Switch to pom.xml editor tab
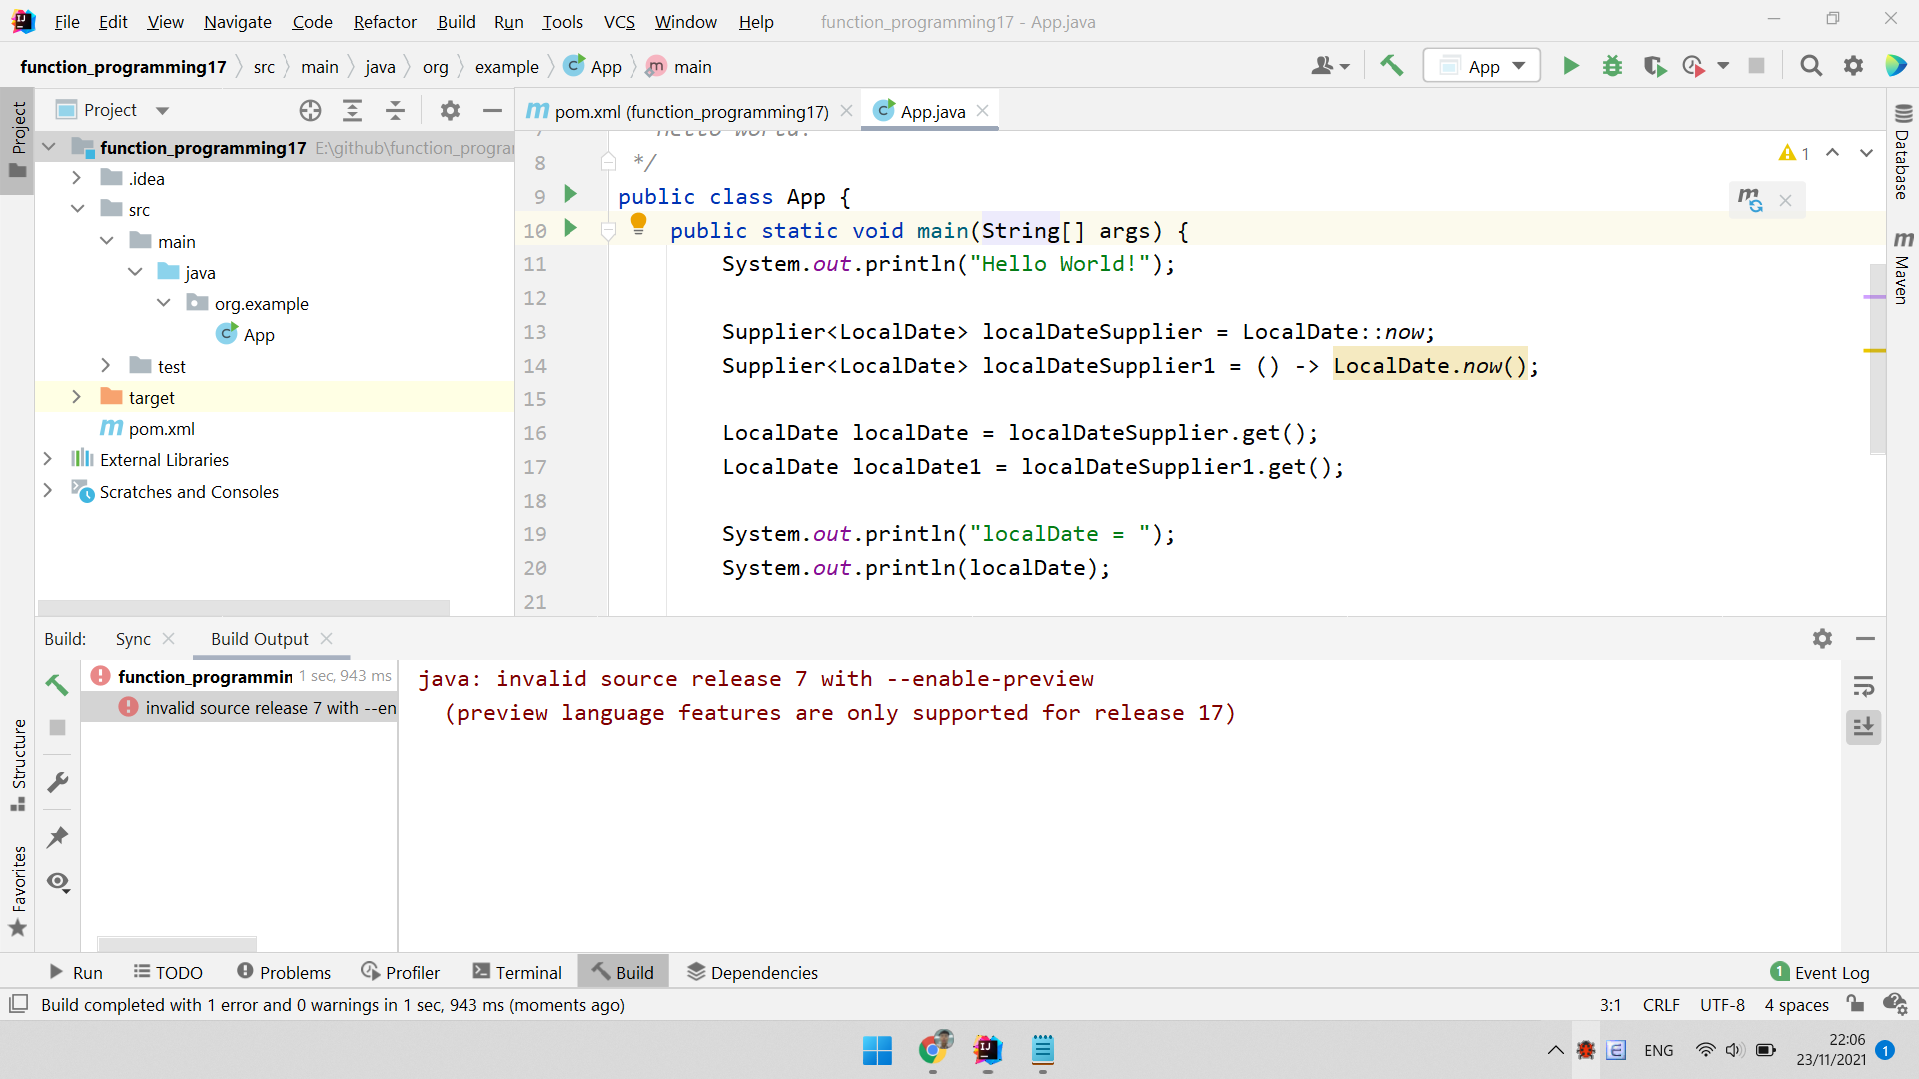This screenshot has height=1079, width=1919. (x=690, y=111)
